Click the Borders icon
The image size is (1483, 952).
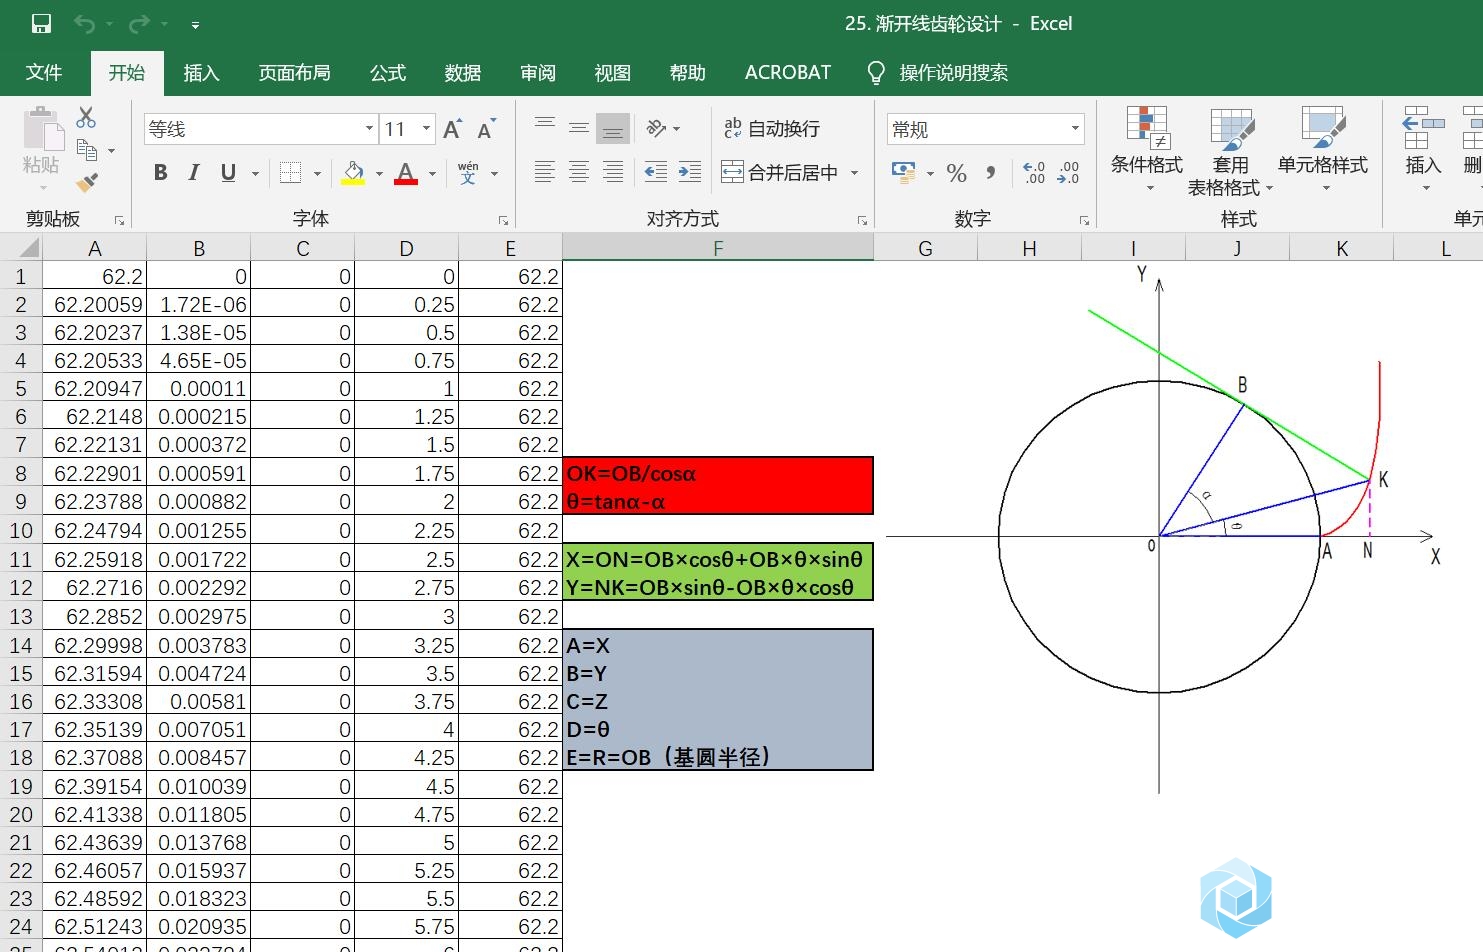click(x=291, y=172)
